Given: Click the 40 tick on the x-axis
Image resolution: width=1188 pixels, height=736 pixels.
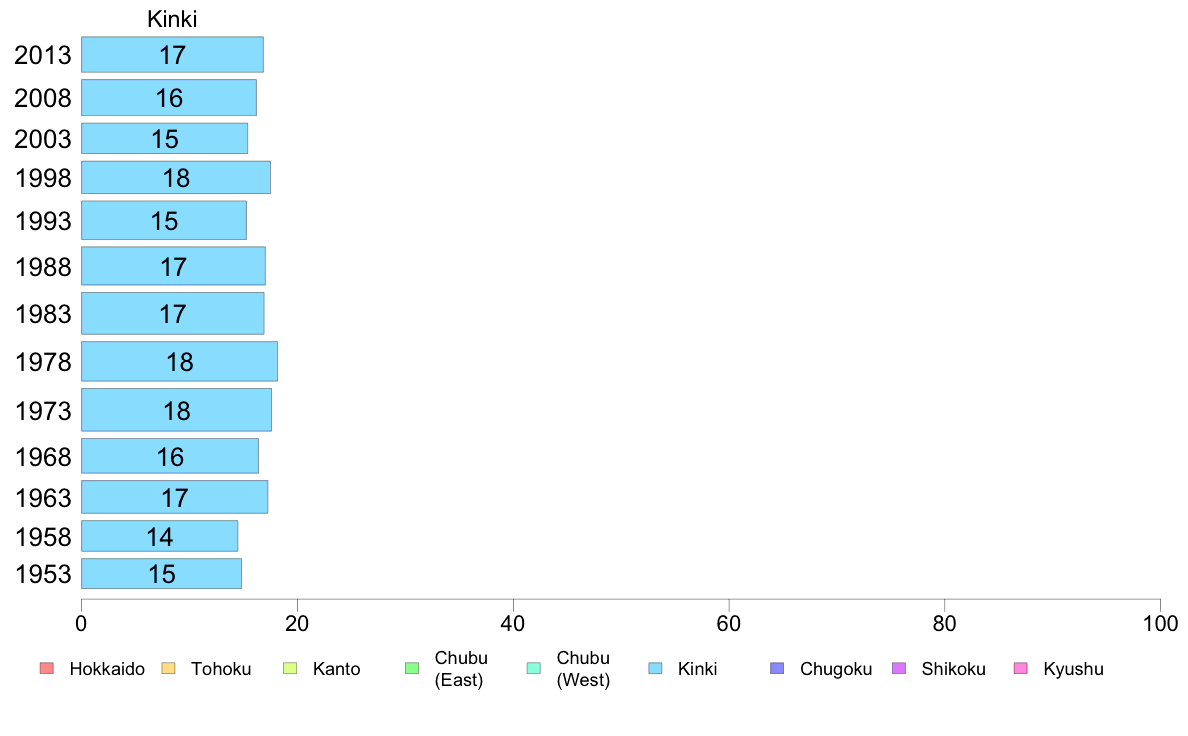Looking at the screenshot, I should point(513,624).
